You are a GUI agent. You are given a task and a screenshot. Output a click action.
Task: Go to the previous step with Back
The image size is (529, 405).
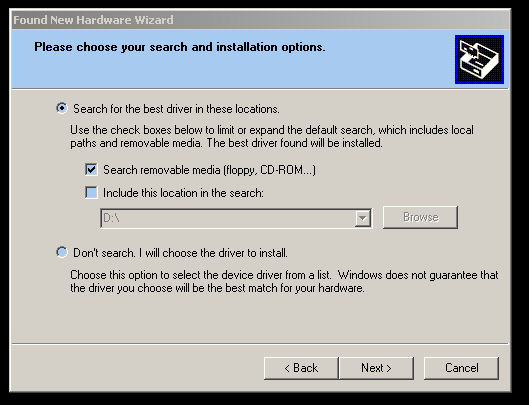301,368
